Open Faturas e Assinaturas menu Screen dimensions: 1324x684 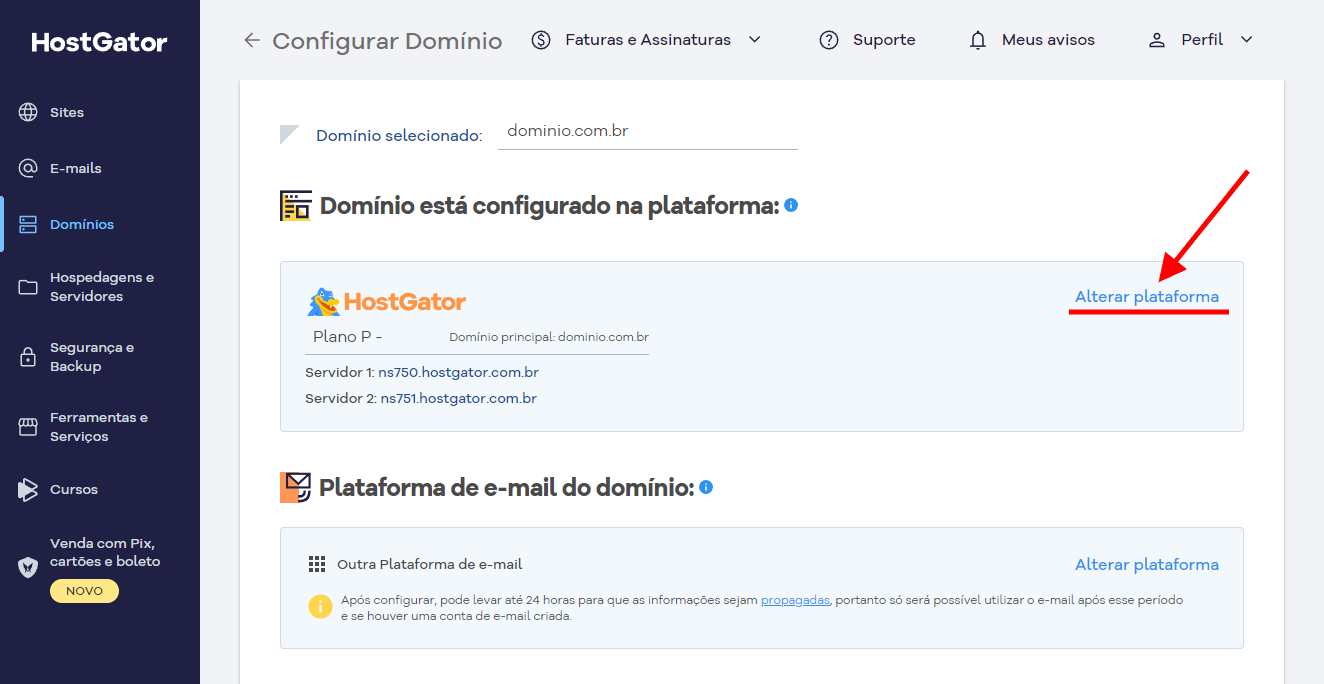pos(646,40)
